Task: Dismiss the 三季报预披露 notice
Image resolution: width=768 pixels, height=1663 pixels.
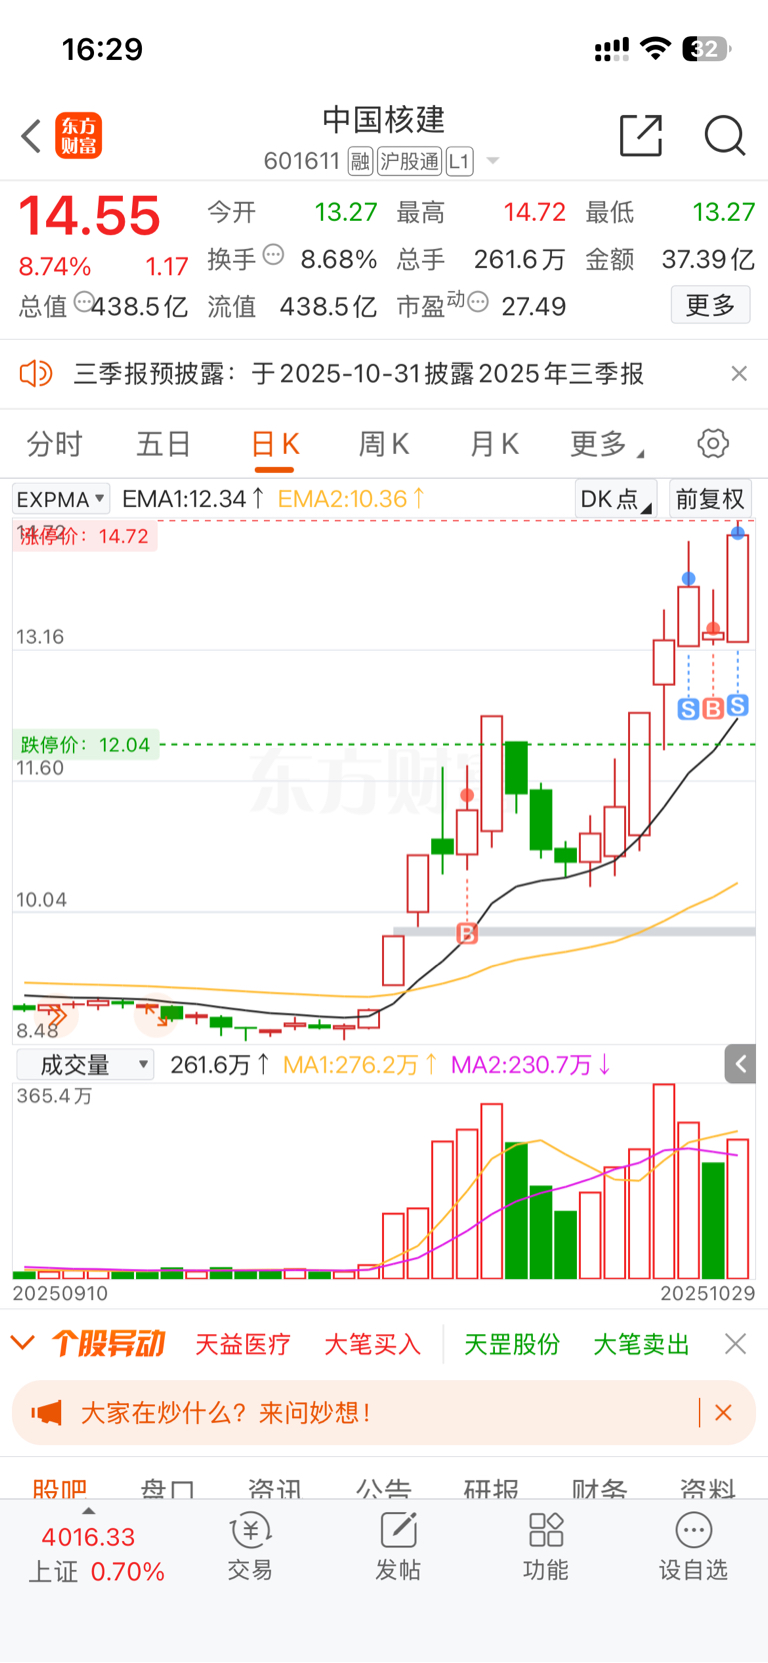Action: tap(739, 373)
